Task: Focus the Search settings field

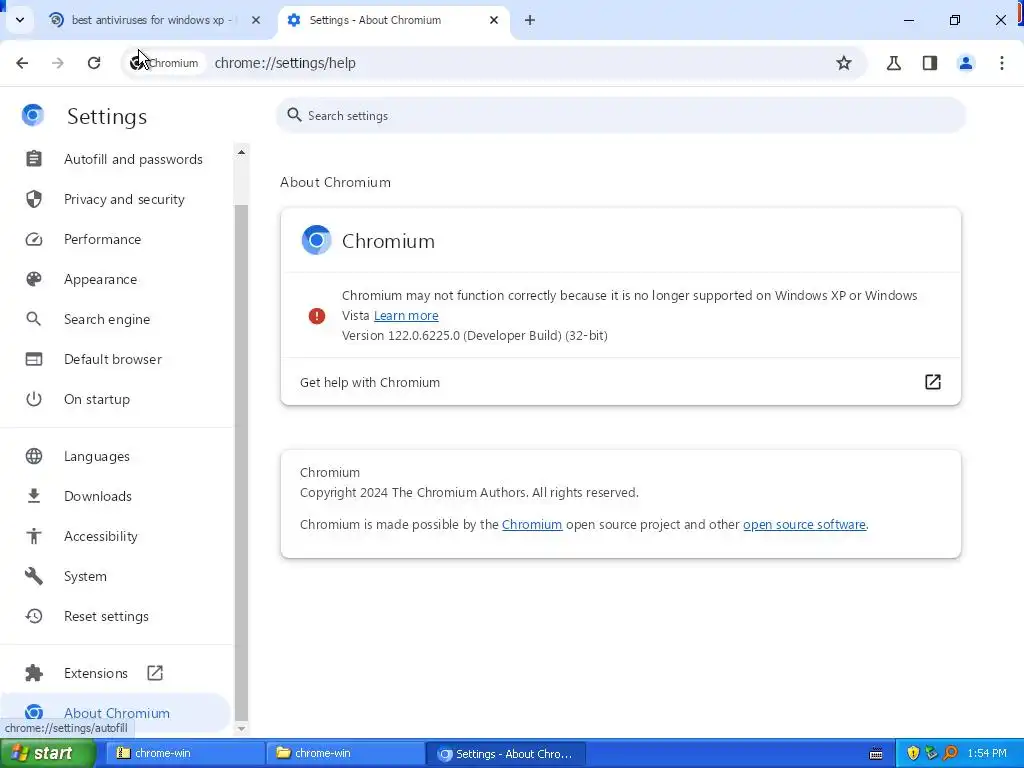Action: point(620,116)
